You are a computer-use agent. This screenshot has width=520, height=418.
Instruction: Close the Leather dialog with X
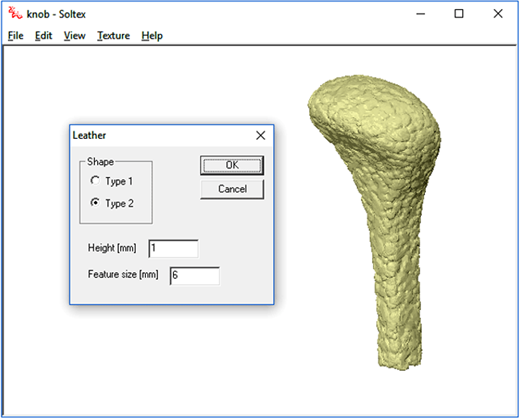[261, 135]
